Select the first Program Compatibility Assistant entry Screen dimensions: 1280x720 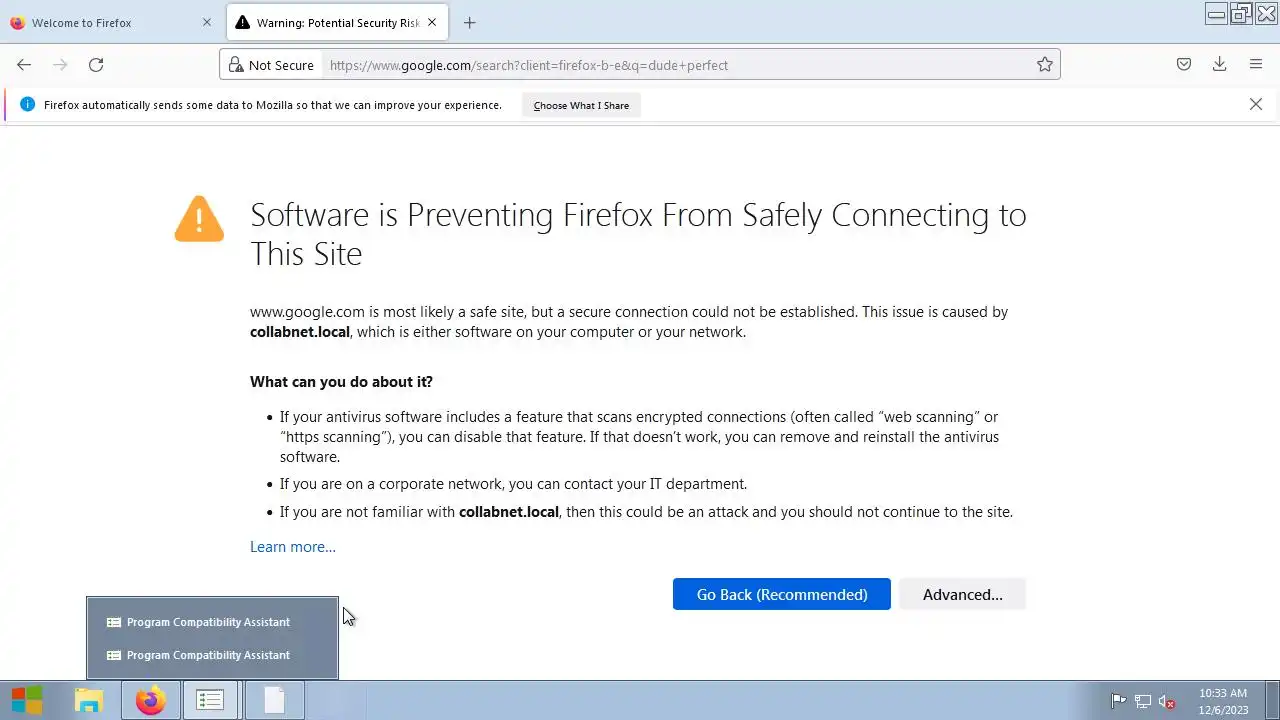208,622
